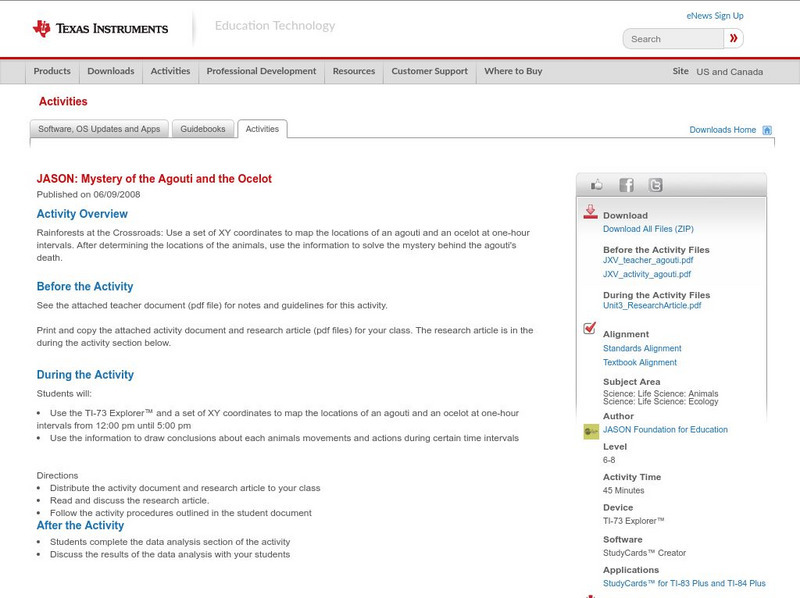Click the During the Activity heading
Viewport: 800px width, 598px height.
85,375
